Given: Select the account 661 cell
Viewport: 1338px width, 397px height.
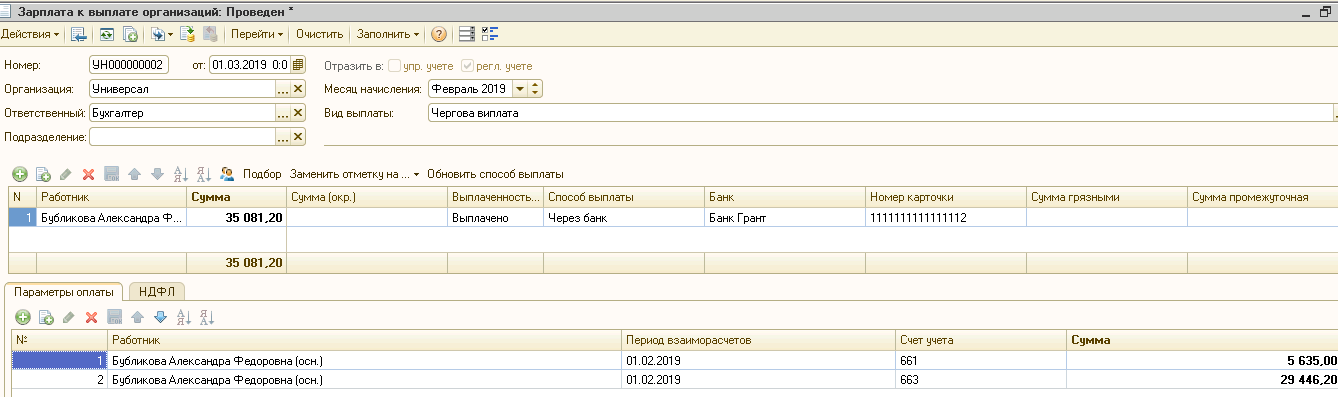Looking at the screenshot, I should tap(981, 360).
